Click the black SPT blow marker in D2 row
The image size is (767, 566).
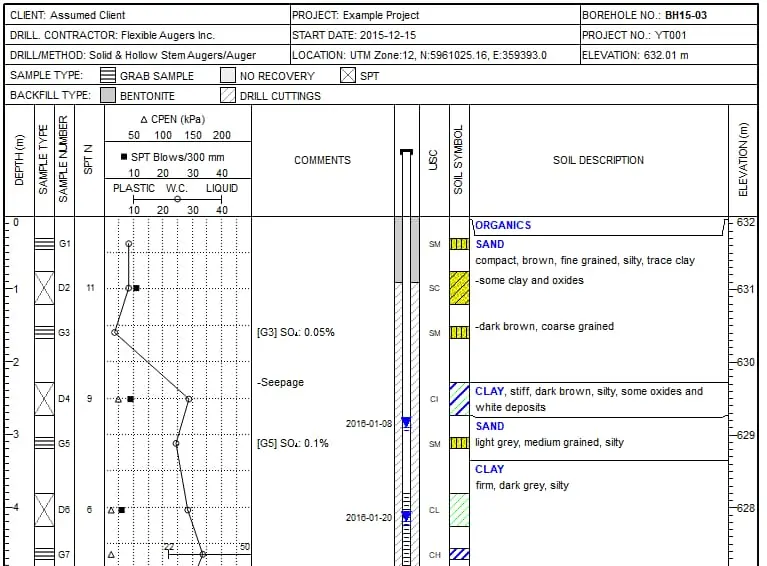[x=136, y=288]
